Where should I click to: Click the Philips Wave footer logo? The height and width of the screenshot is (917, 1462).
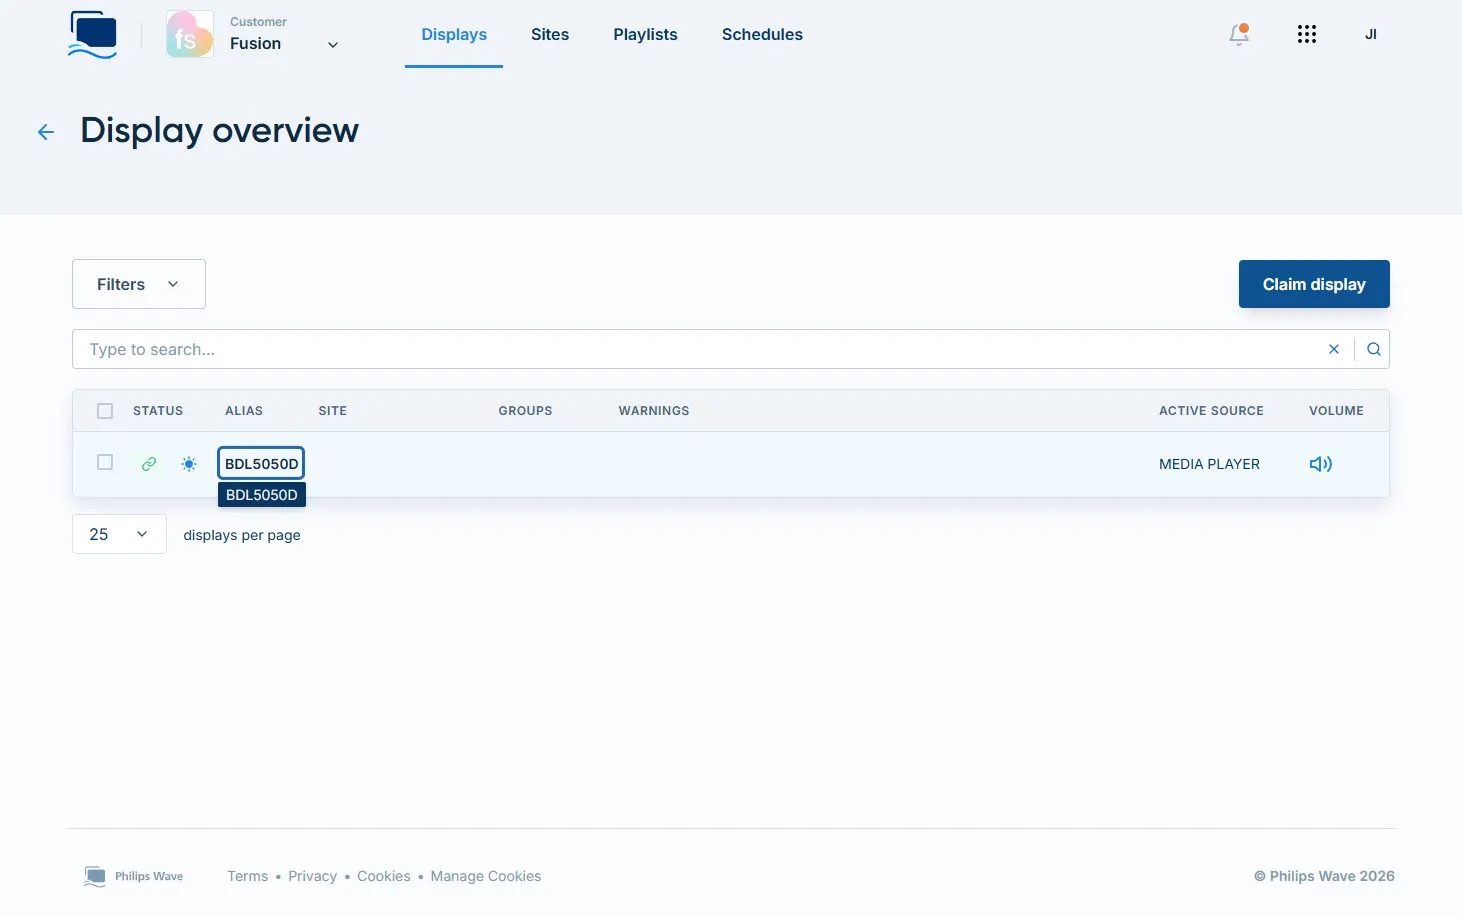pyautogui.click(x=134, y=876)
